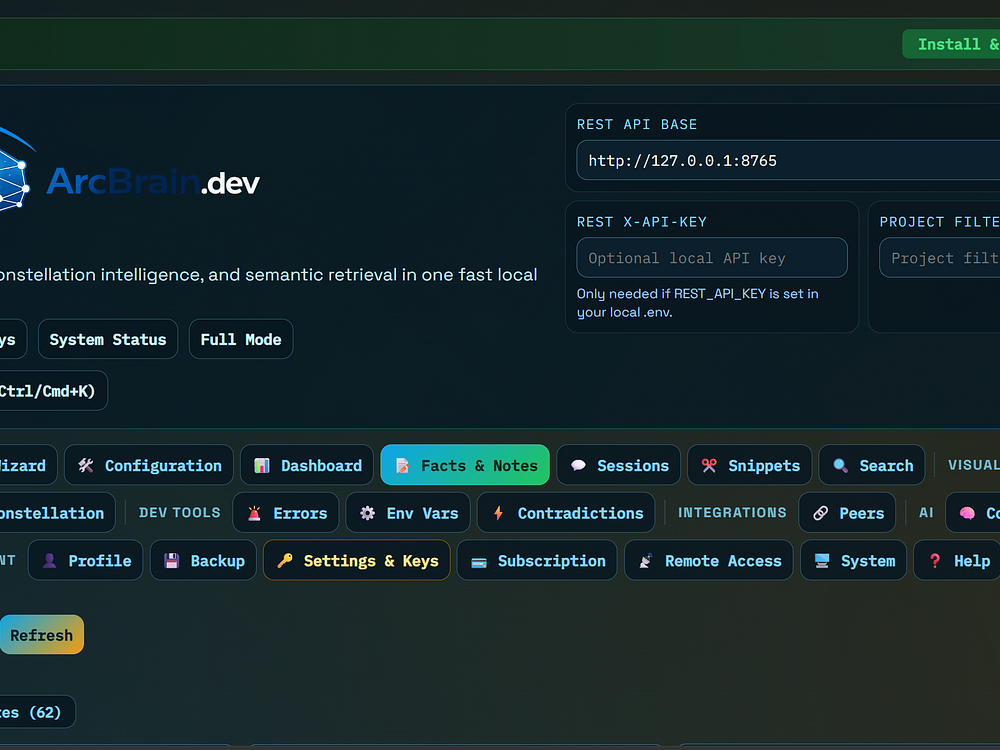This screenshot has width=1000, height=750.
Task: Switch to Full Mode
Action: pyautogui.click(x=241, y=339)
